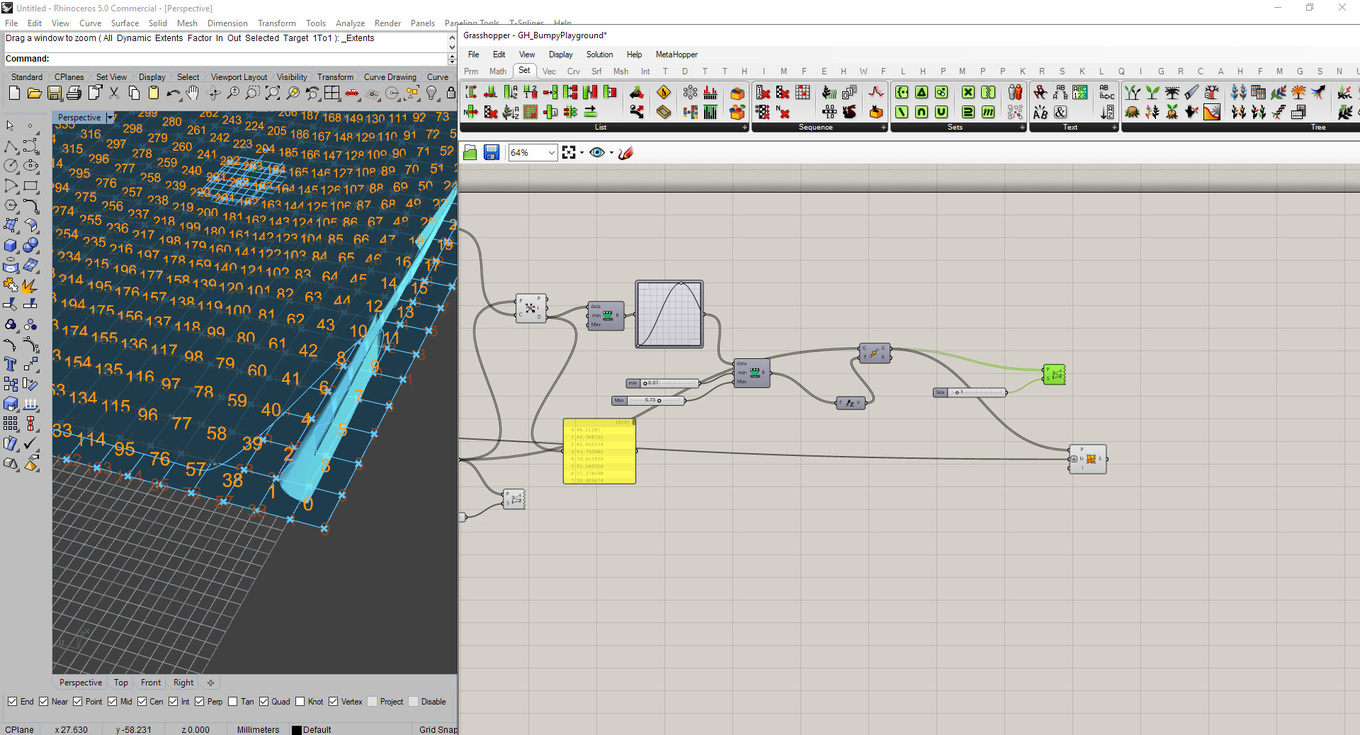
Task: Switch to the Front viewport tab
Action: 150,683
